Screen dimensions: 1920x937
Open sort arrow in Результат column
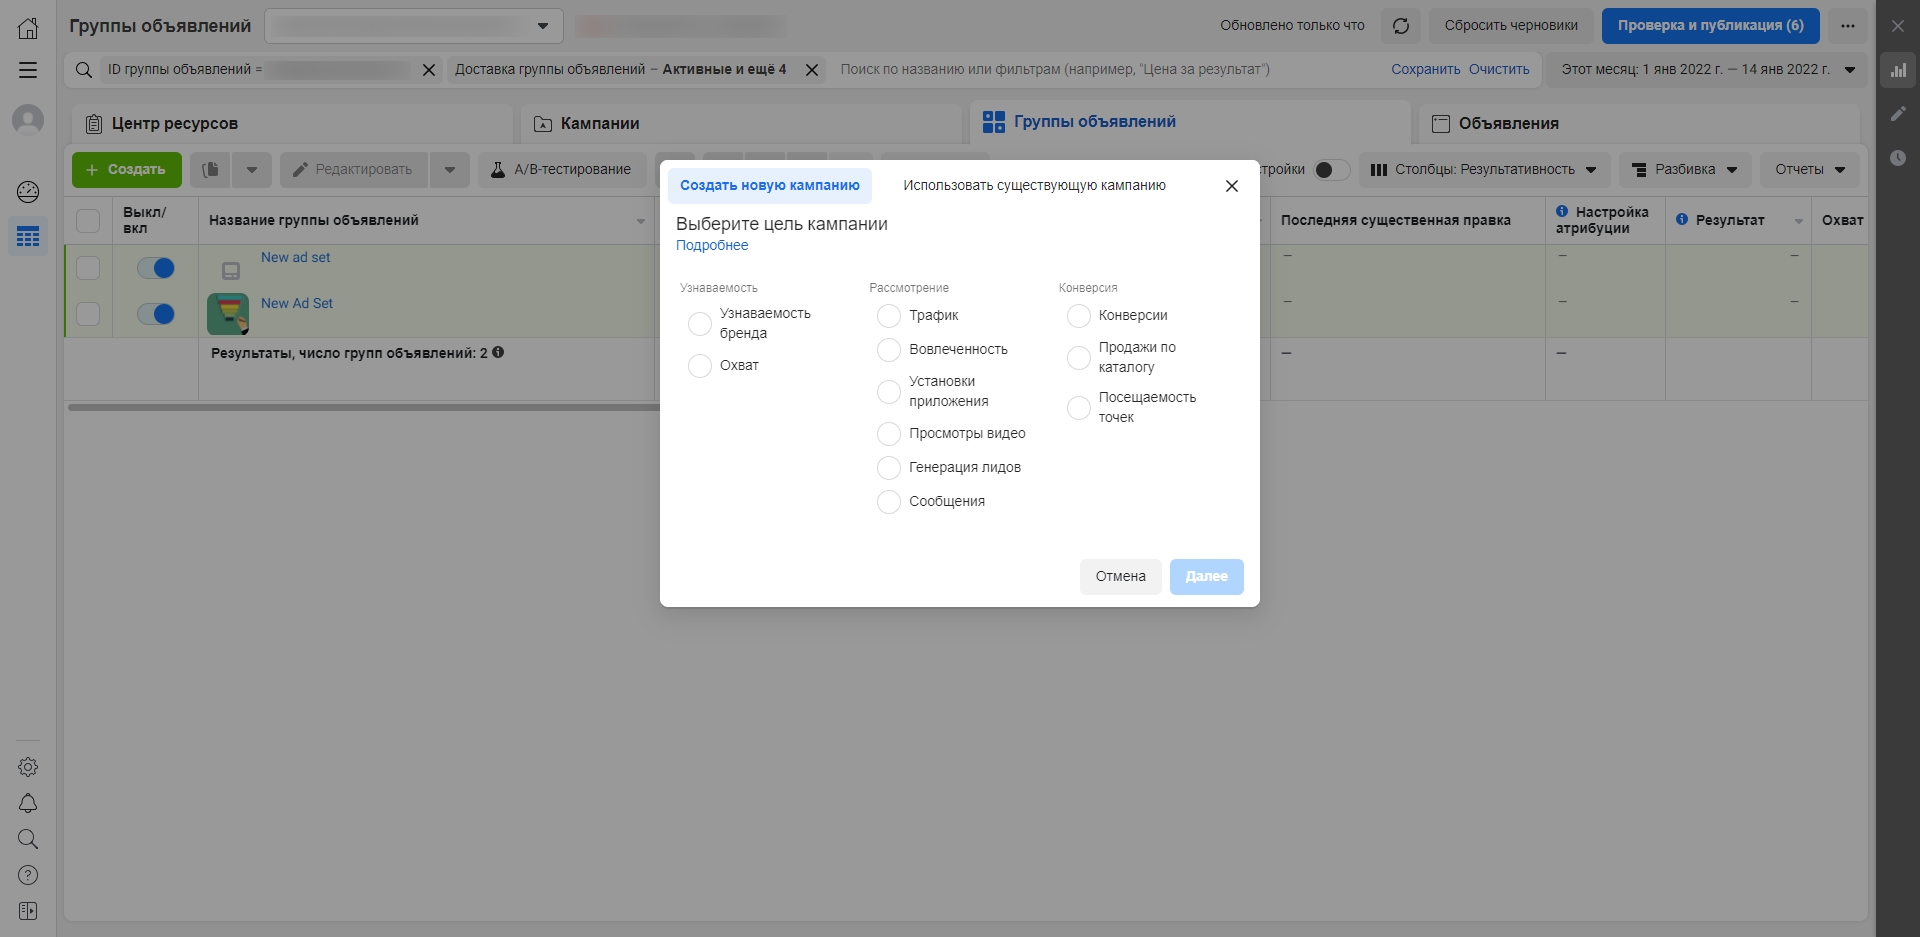[x=1799, y=221]
